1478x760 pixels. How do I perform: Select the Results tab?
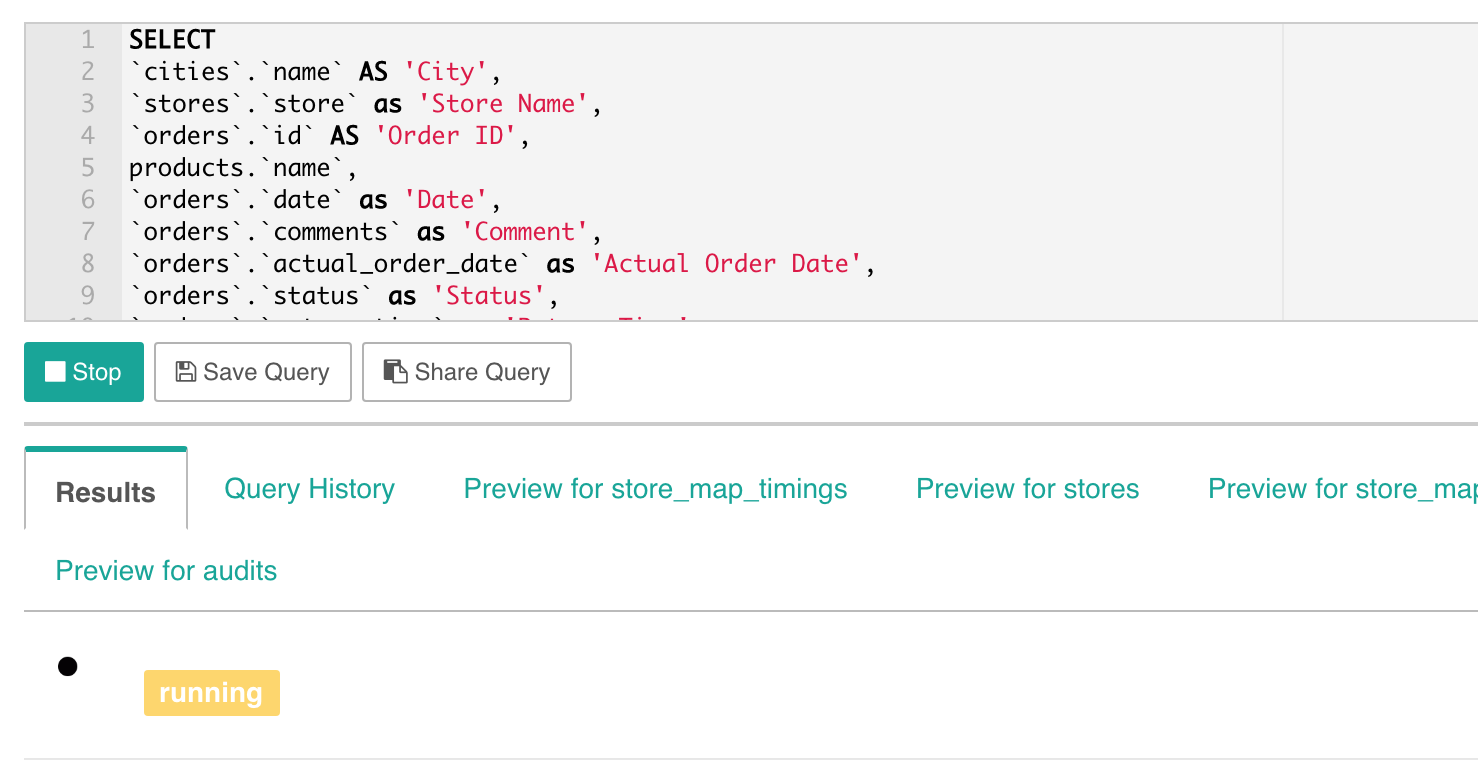tap(105, 492)
